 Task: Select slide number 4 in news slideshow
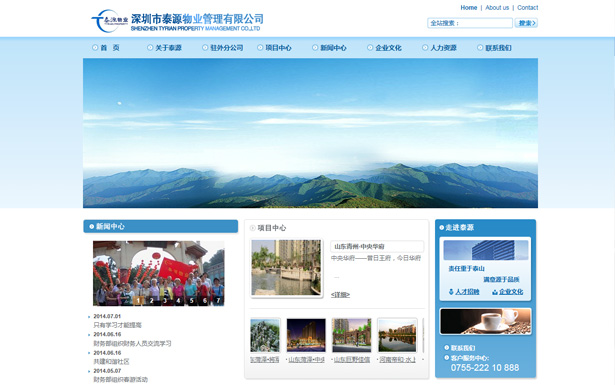(178, 301)
